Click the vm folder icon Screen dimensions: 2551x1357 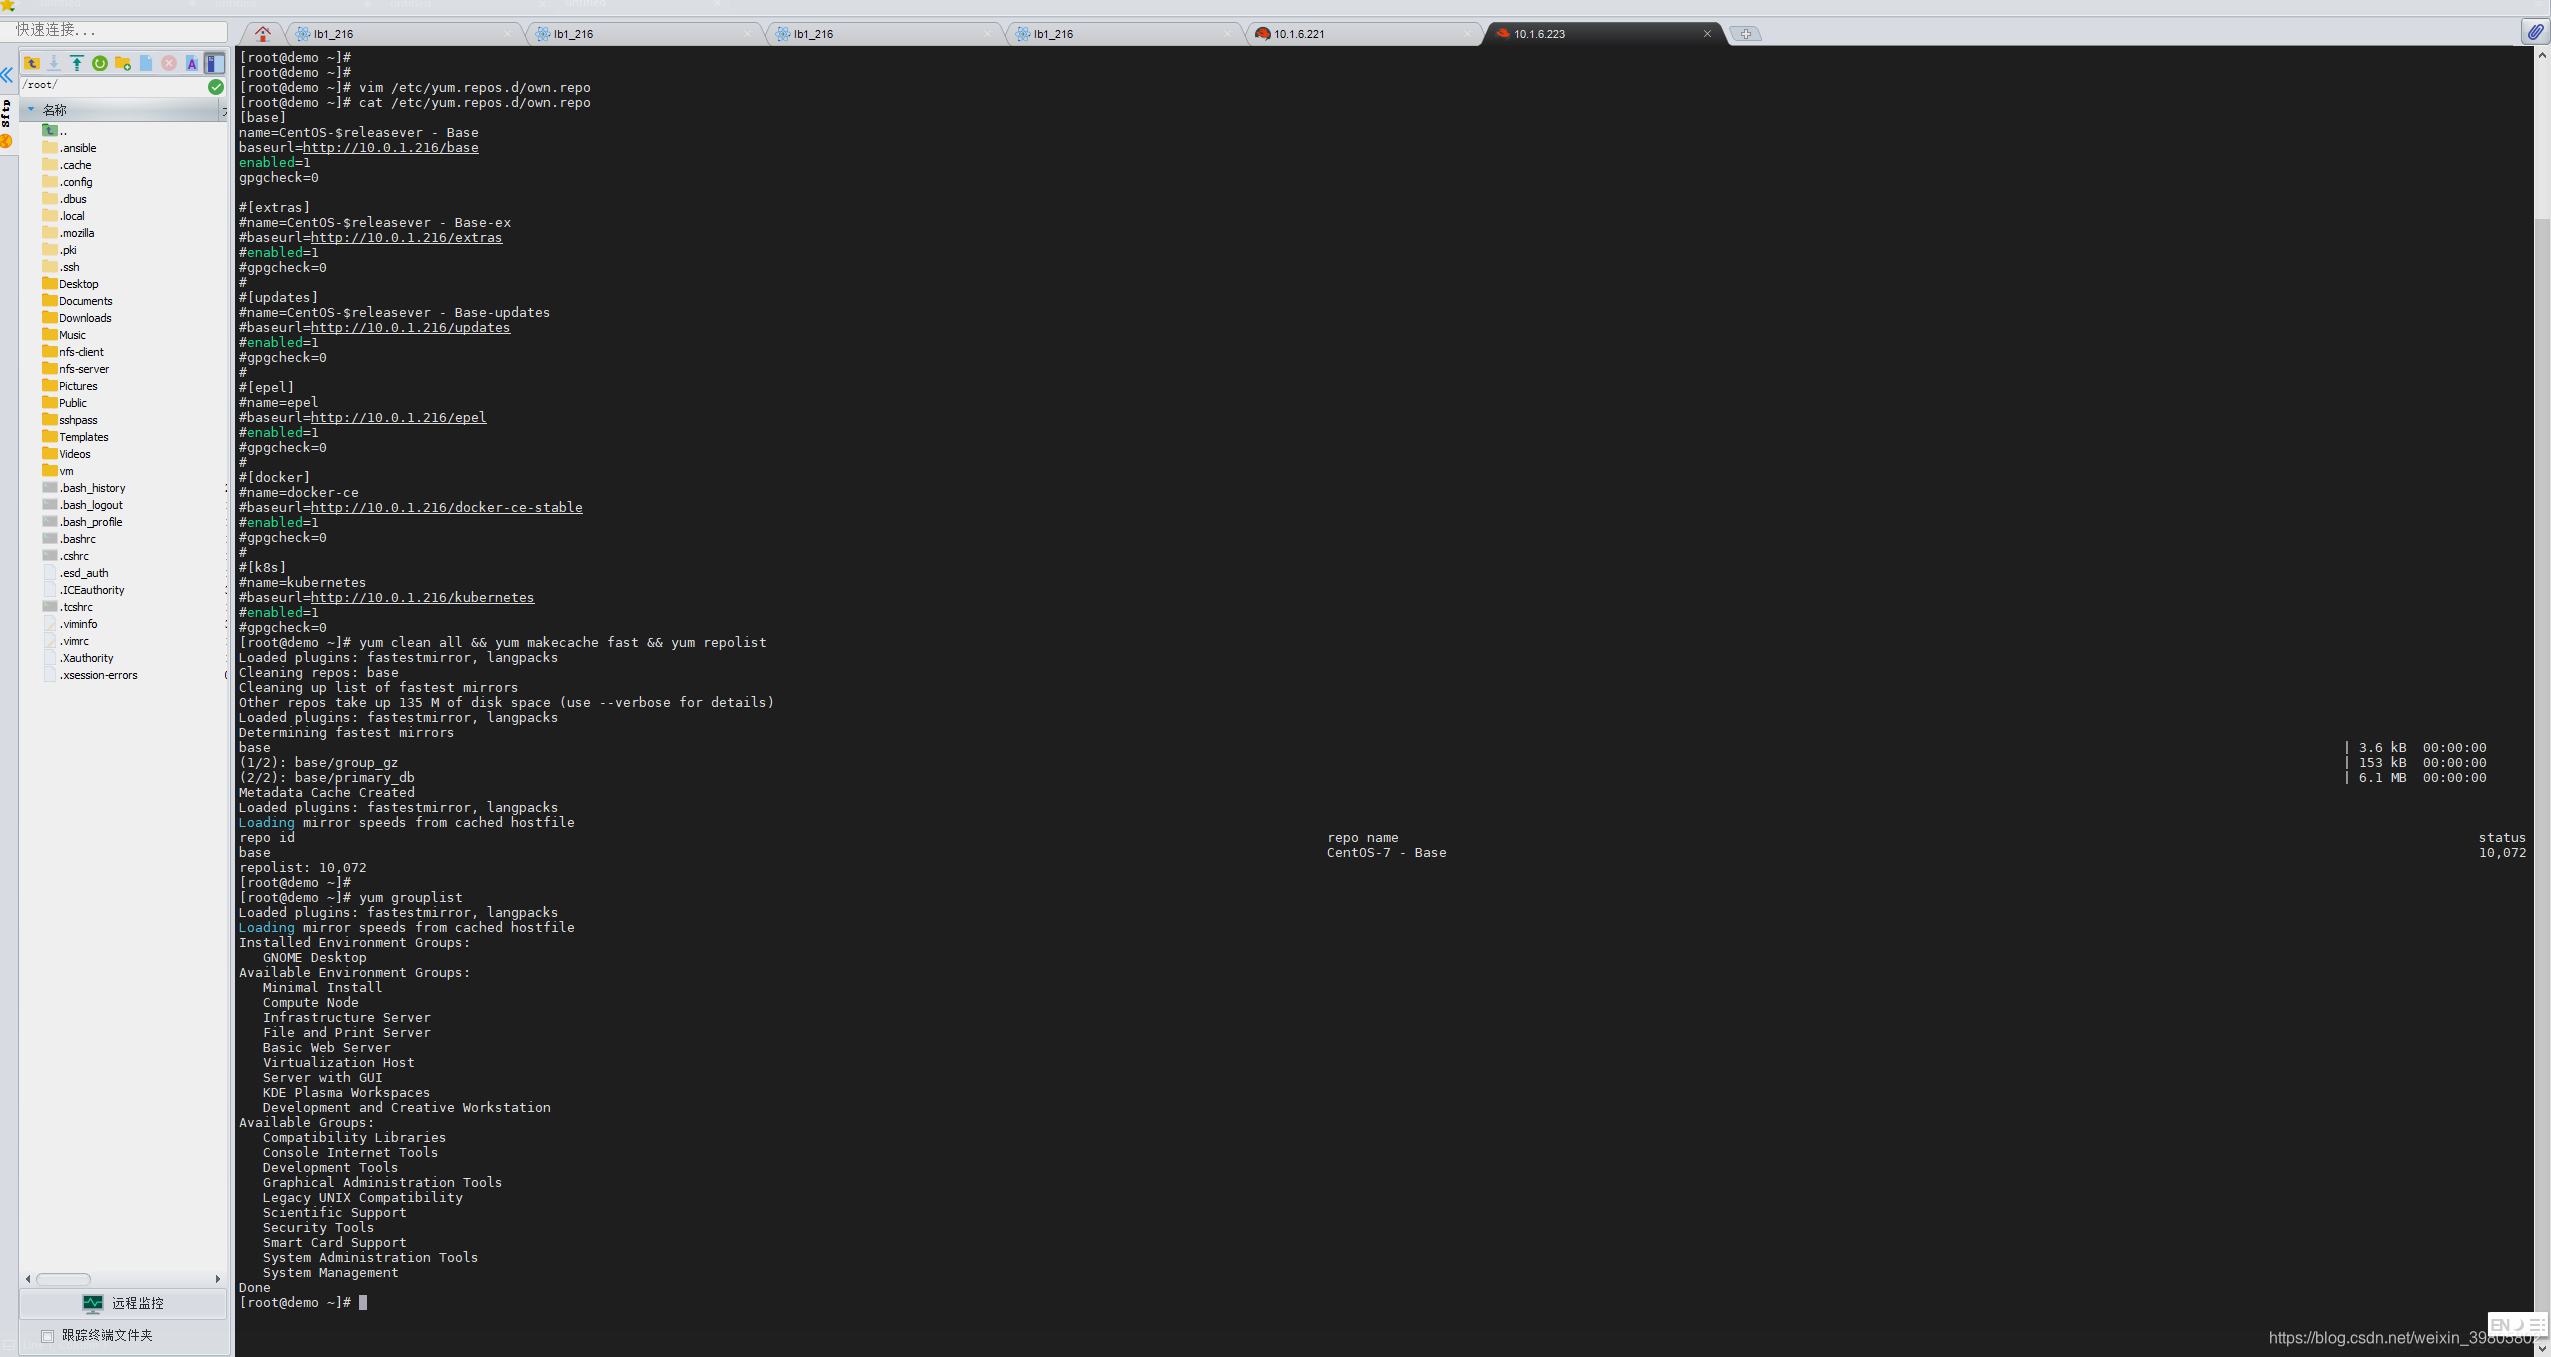tap(50, 471)
